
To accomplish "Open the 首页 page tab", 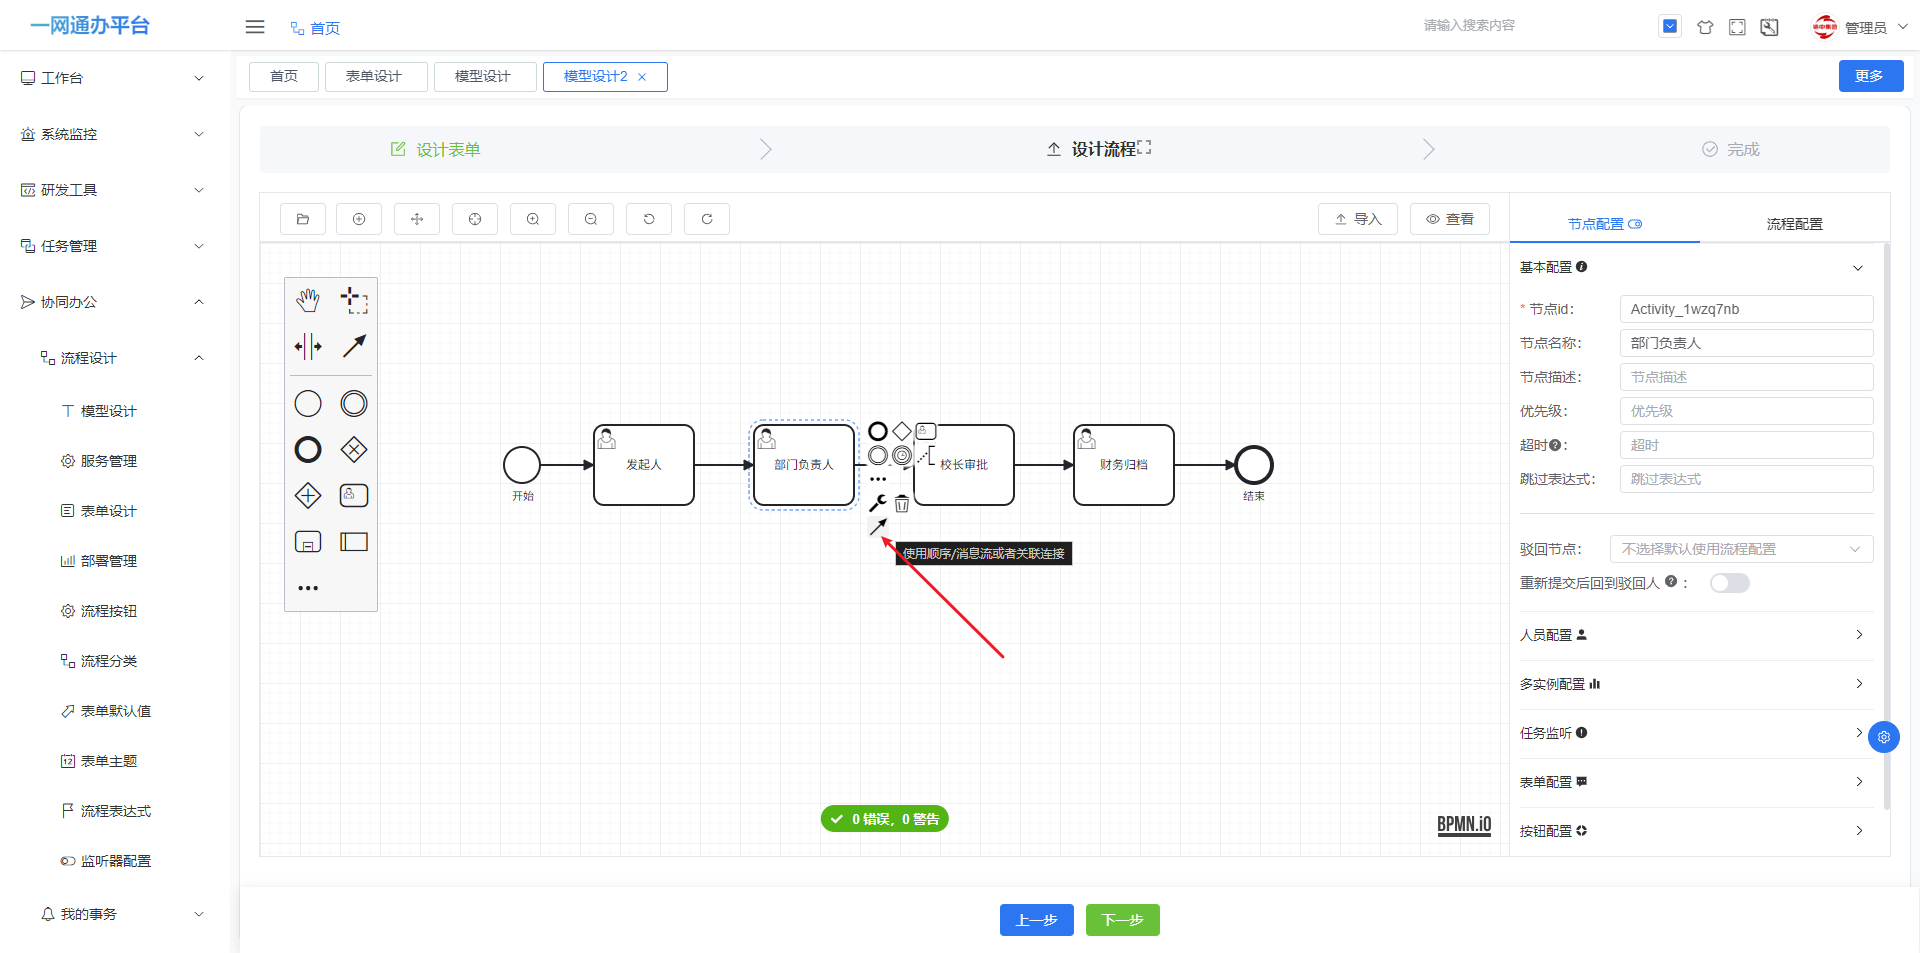I will click(284, 77).
